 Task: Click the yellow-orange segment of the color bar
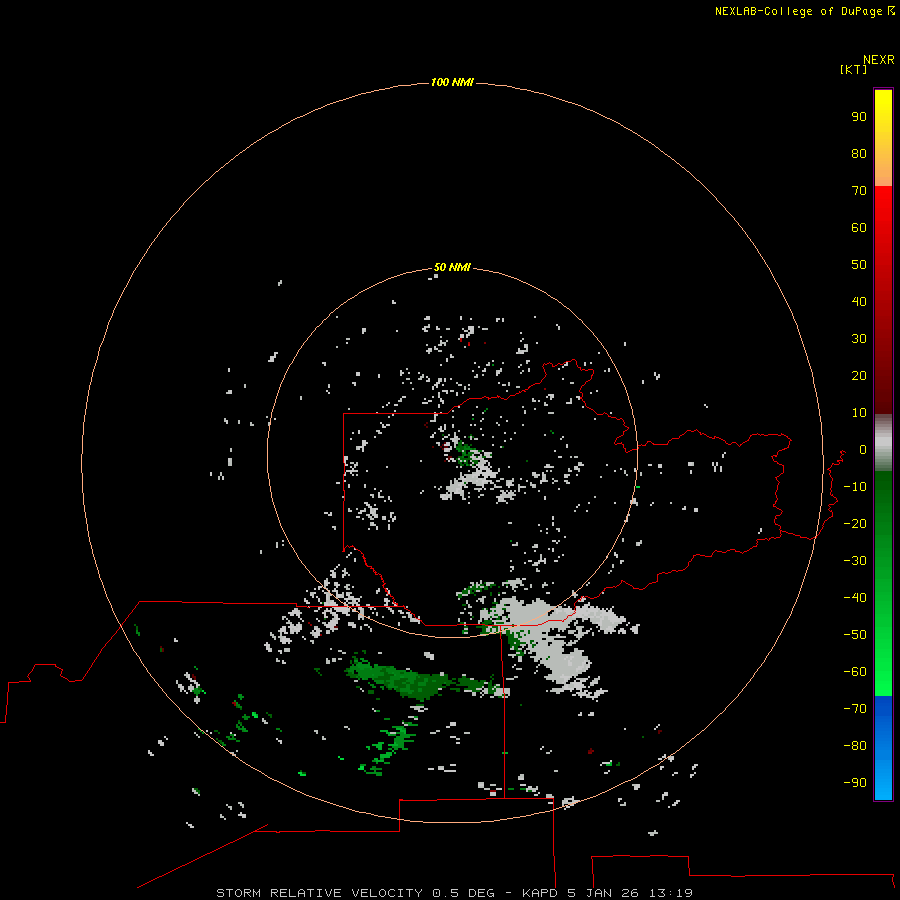(883, 138)
